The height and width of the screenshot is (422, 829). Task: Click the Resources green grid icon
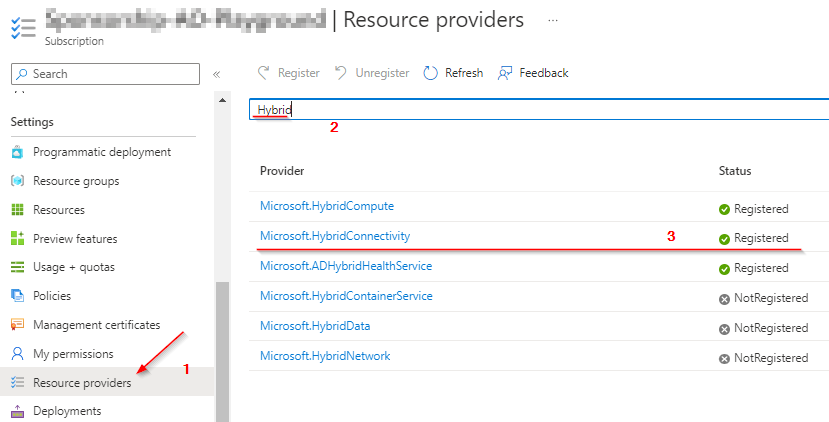(x=17, y=210)
